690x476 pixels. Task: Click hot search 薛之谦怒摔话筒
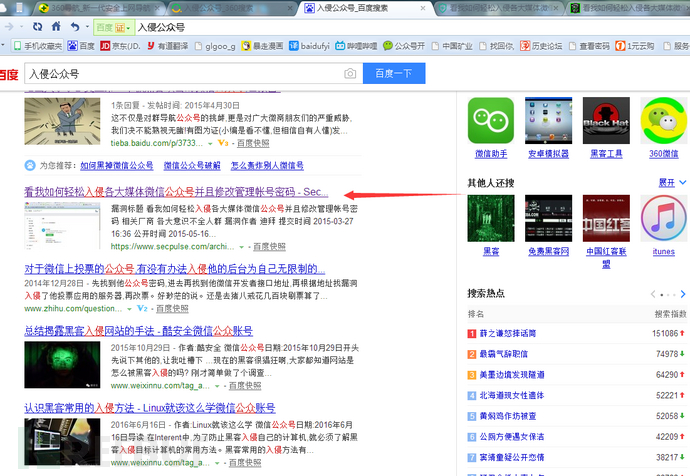pyautogui.click(x=507, y=333)
